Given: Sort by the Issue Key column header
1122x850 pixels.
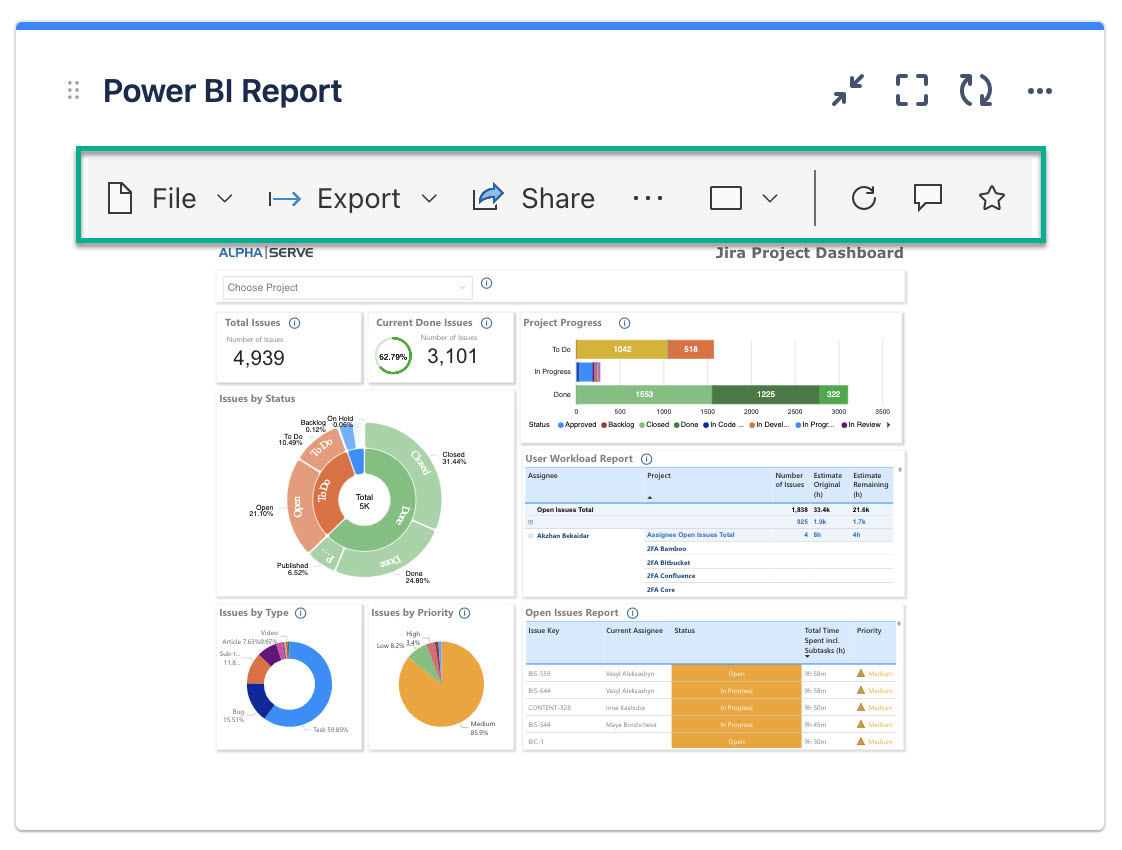Looking at the screenshot, I should click(x=546, y=631).
